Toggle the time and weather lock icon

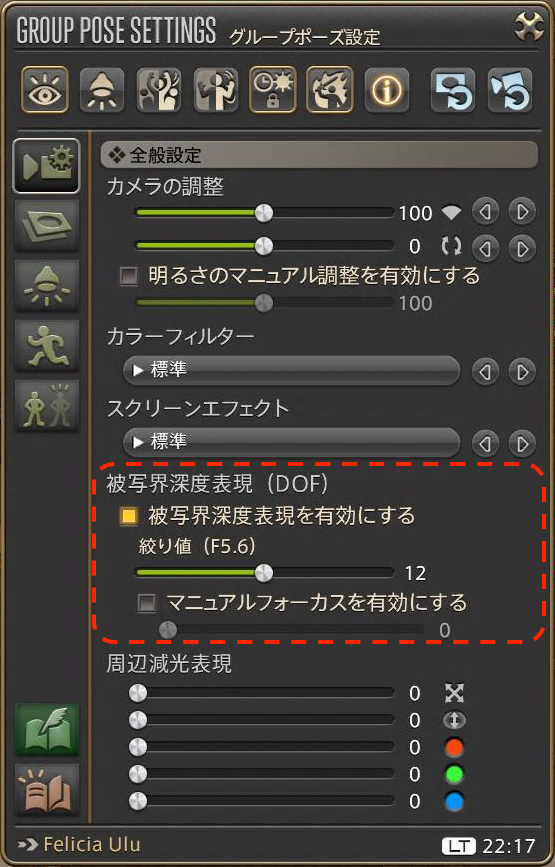point(272,90)
